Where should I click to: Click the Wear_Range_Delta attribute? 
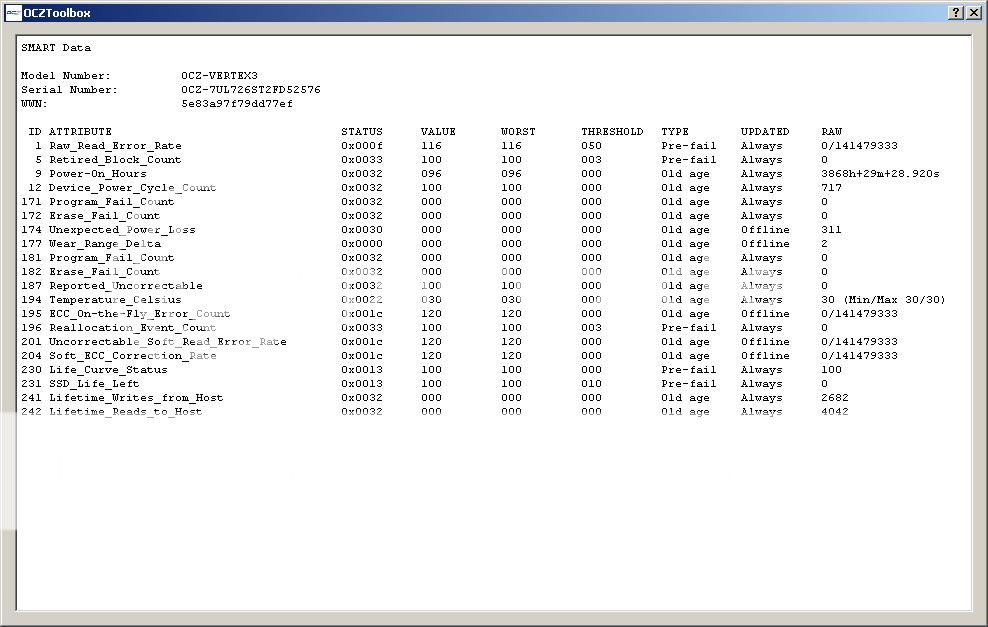coord(105,243)
